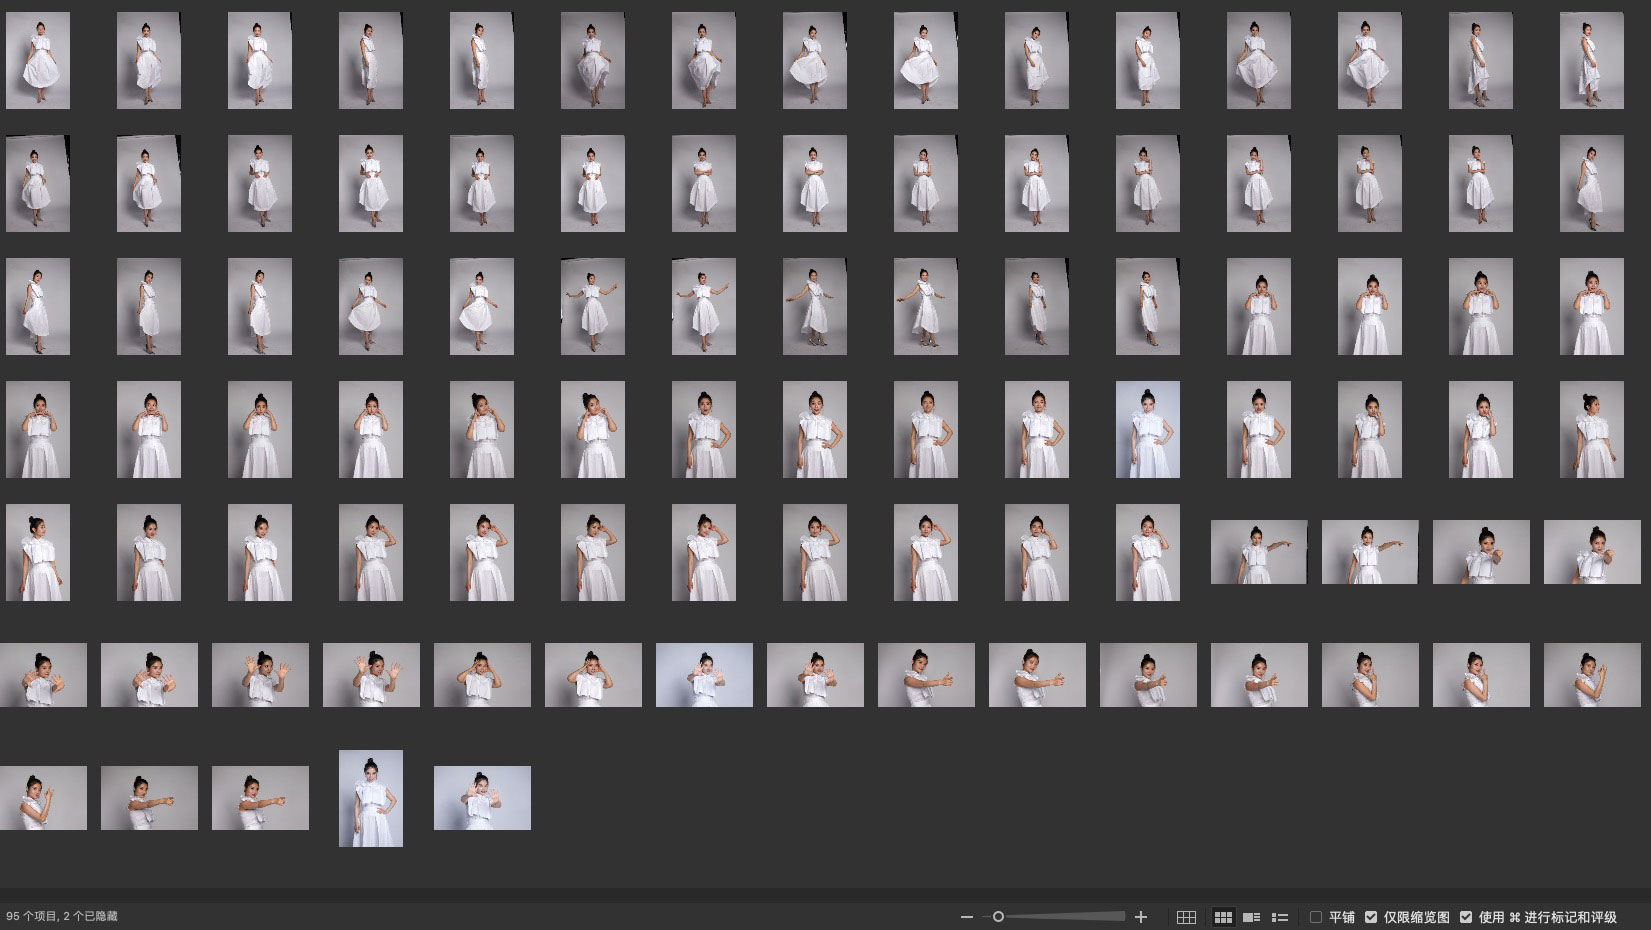Click the 95 个项目 status text

pyautogui.click(x=61, y=917)
